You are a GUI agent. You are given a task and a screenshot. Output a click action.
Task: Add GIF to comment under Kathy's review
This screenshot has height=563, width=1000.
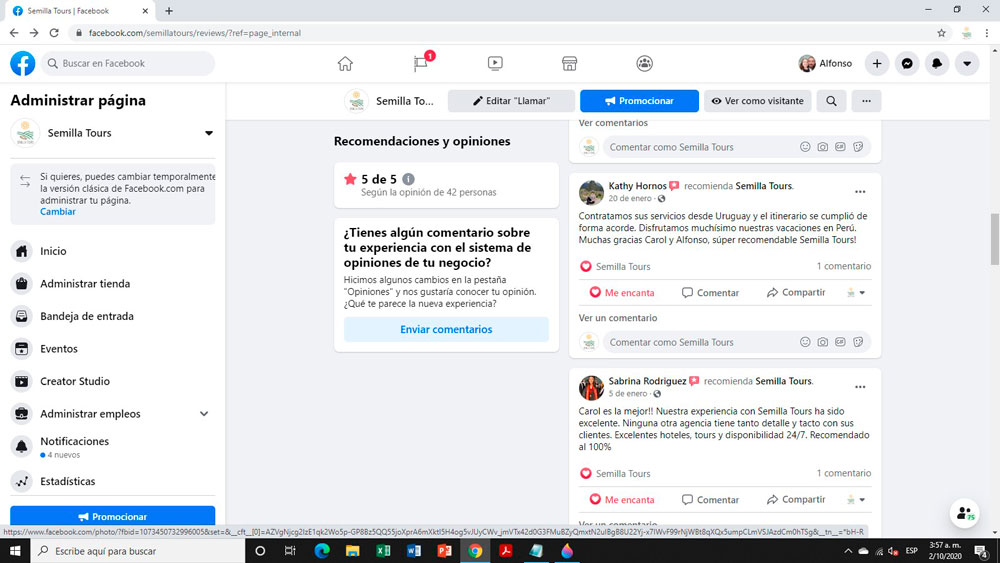pyautogui.click(x=841, y=342)
